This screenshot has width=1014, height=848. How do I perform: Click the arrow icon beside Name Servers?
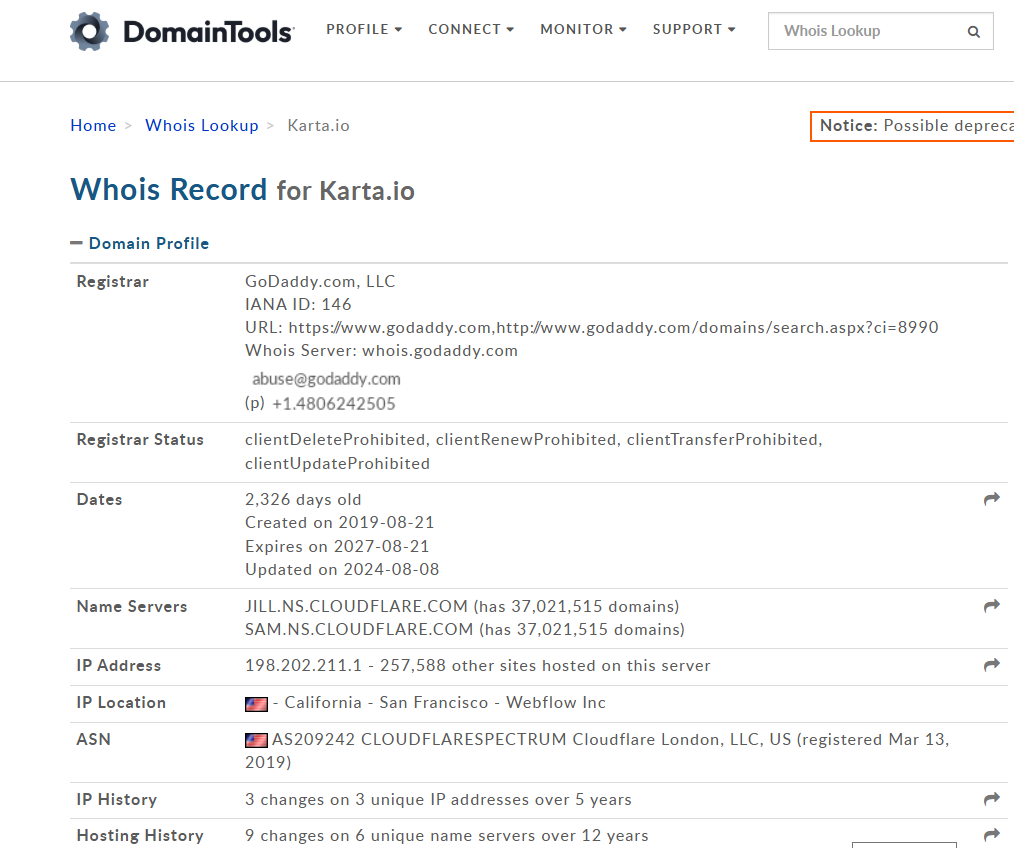(991, 606)
